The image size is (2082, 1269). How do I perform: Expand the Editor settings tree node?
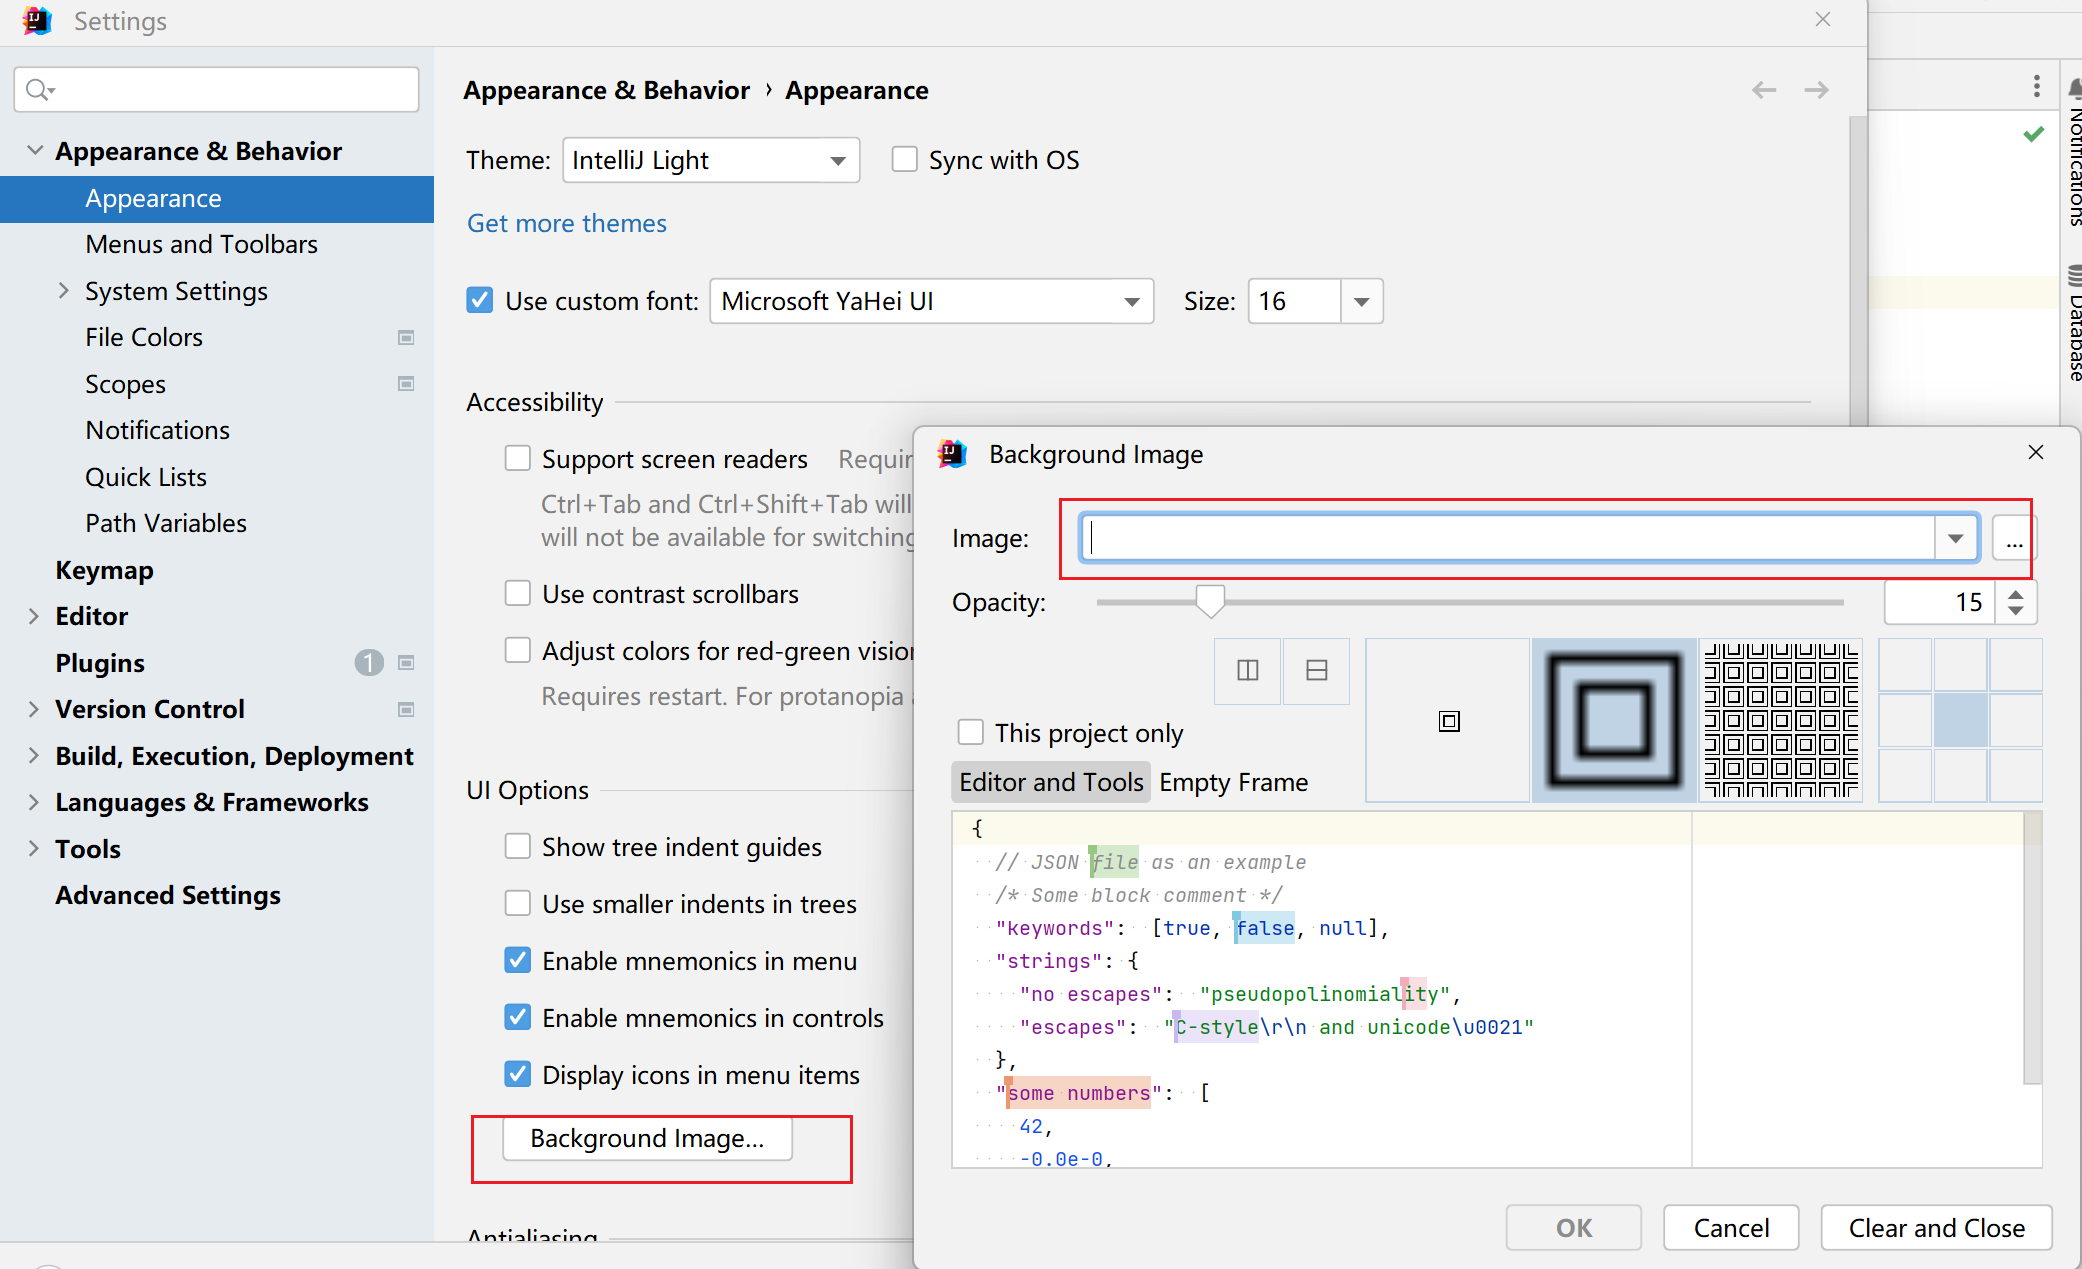(x=34, y=616)
